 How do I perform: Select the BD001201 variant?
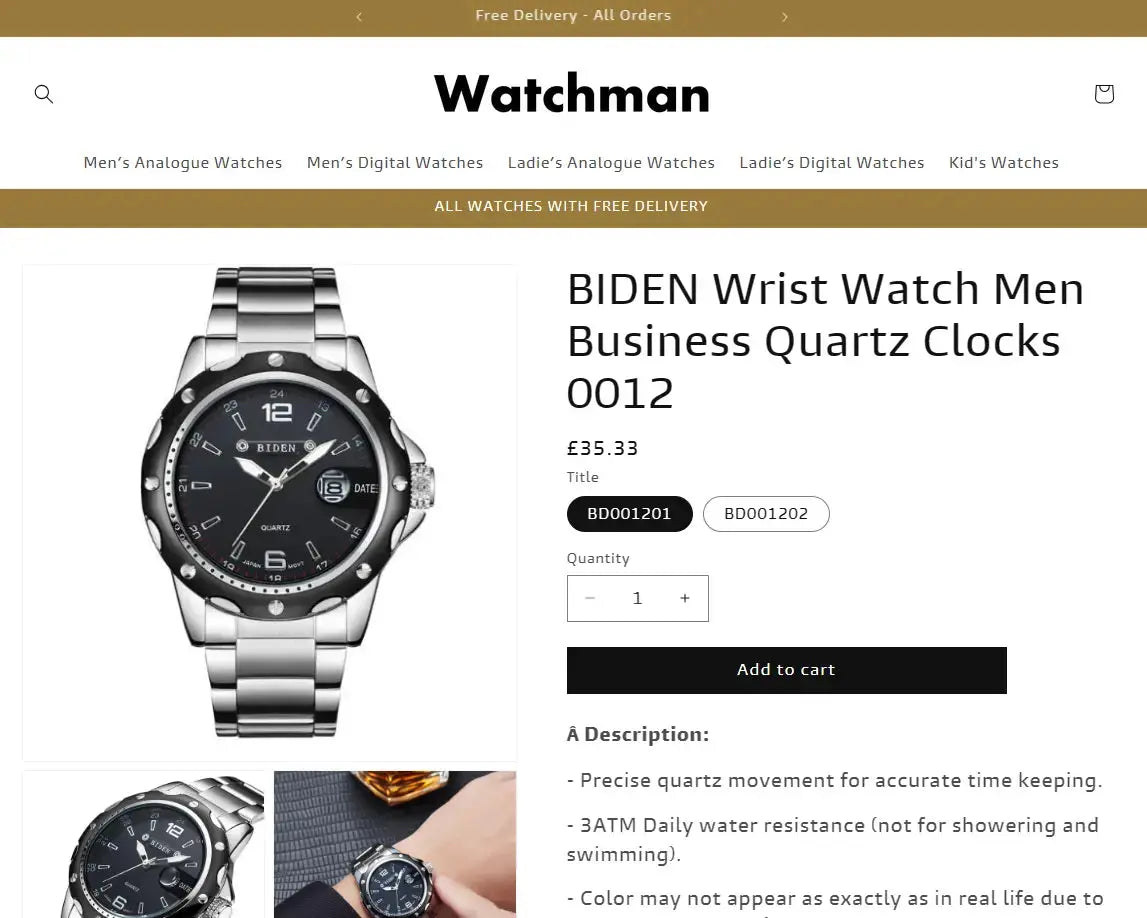(629, 513)
